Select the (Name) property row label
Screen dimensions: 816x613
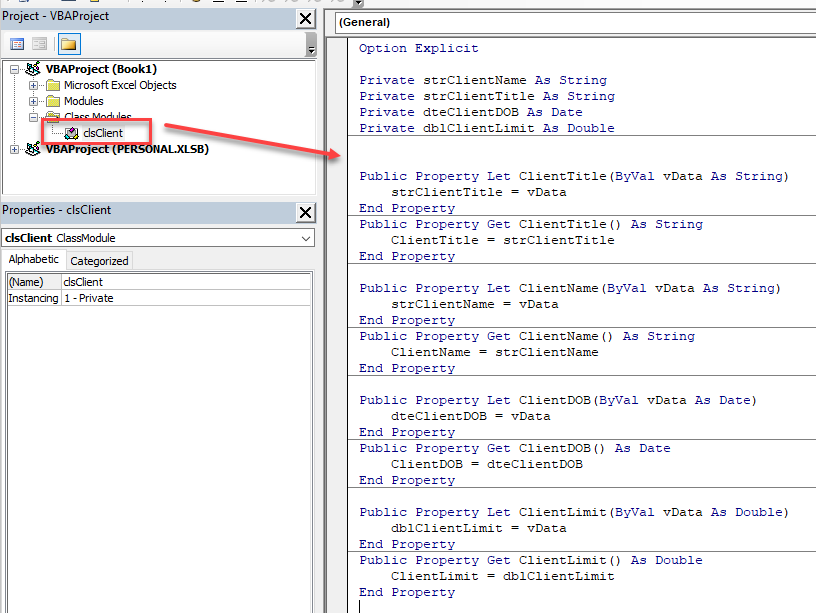pyautogui.click(x=34, y=282)
